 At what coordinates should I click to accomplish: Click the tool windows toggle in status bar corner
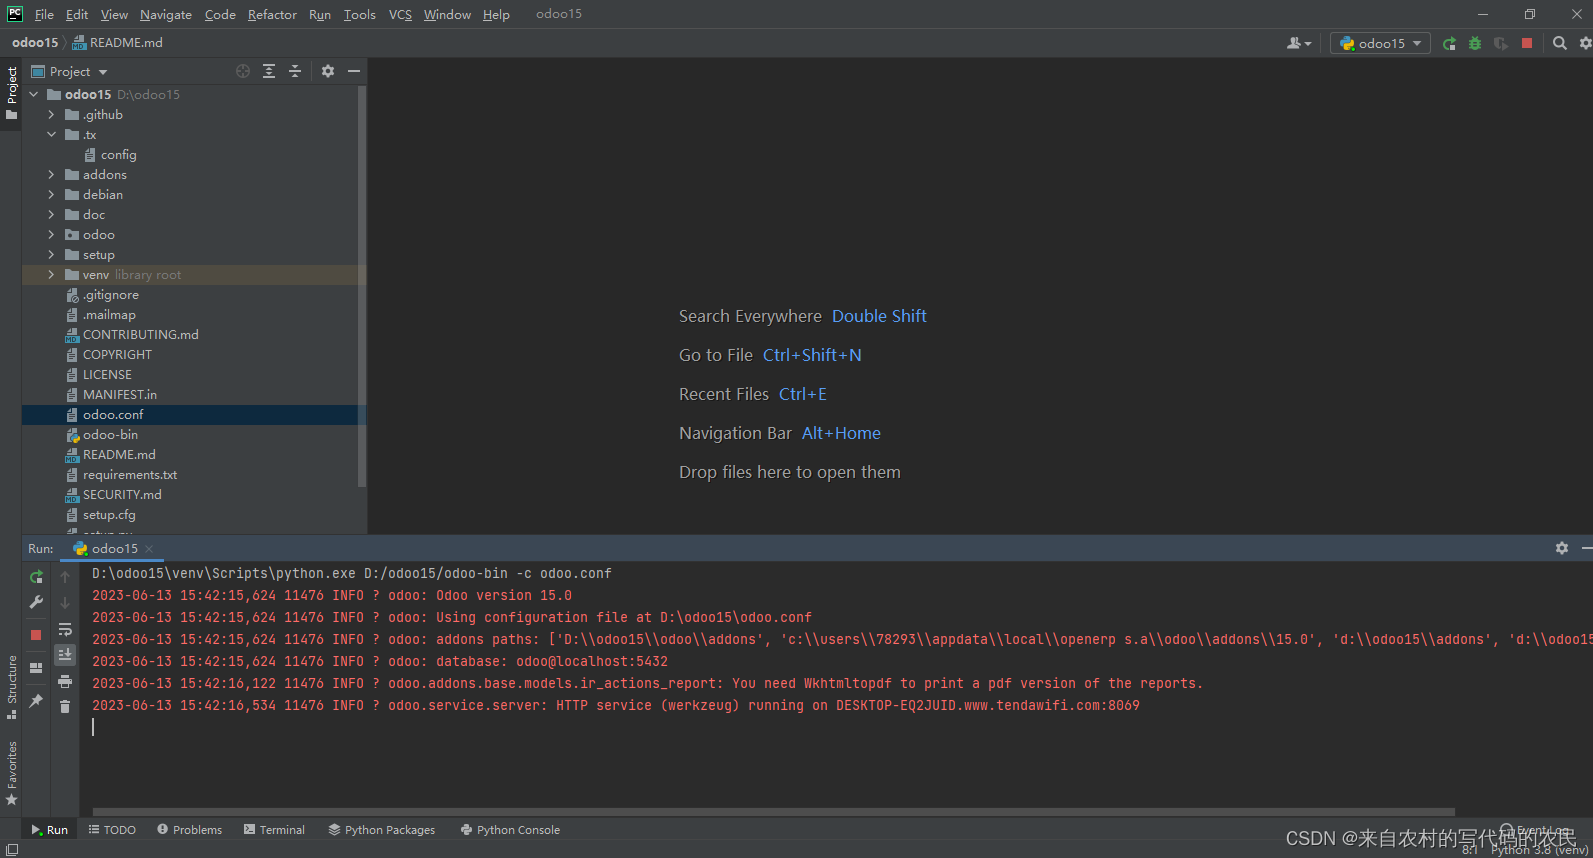tap(12, 850)
